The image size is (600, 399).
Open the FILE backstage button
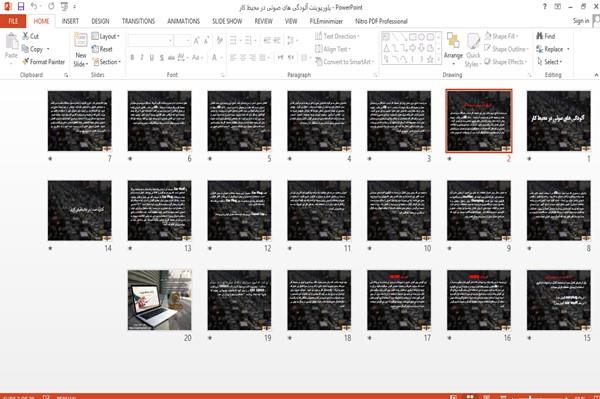pos(13,21)
